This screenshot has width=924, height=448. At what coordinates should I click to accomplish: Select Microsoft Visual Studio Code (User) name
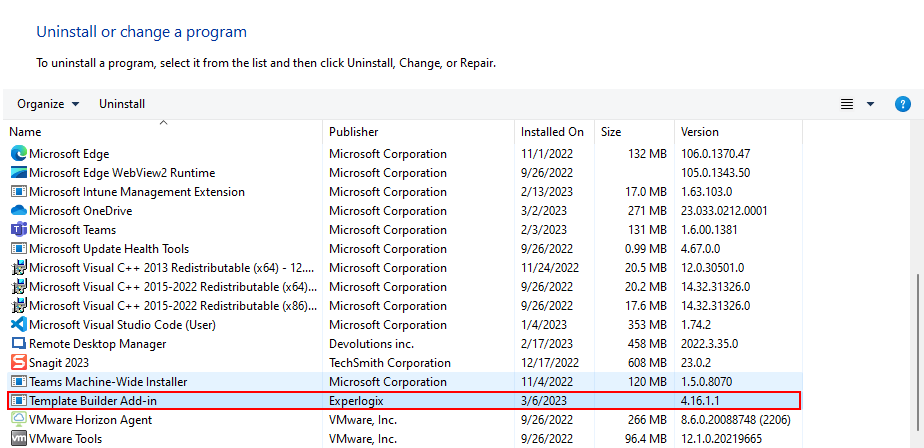[x=122, y=324]
